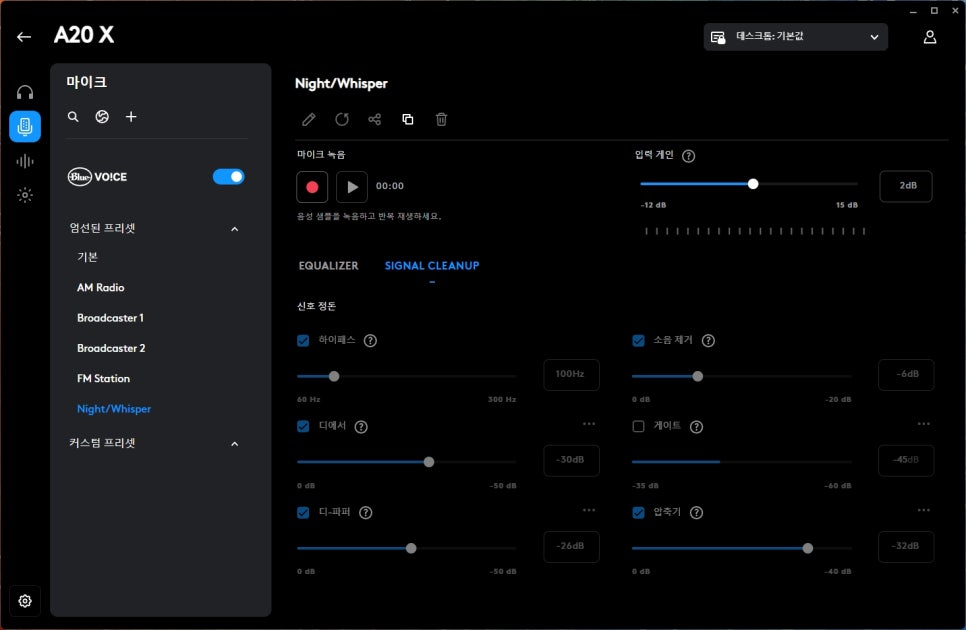The image size is (966, 630).
Task: Choose the AM Radio preset
Action: click(x=101, y=288)
